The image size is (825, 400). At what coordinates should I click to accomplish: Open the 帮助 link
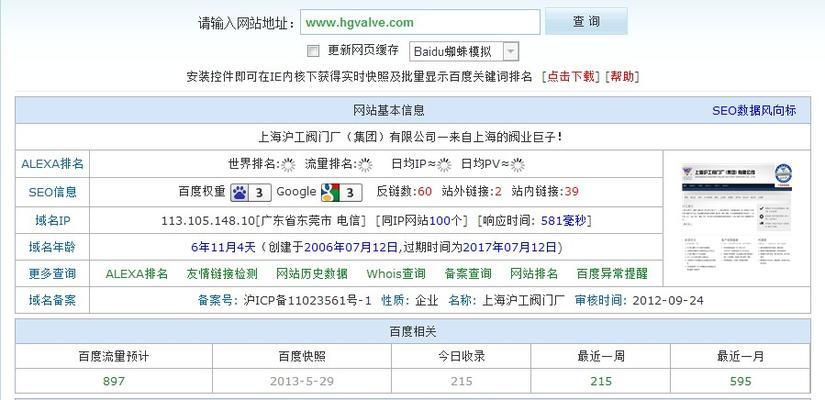coord(622,77)
